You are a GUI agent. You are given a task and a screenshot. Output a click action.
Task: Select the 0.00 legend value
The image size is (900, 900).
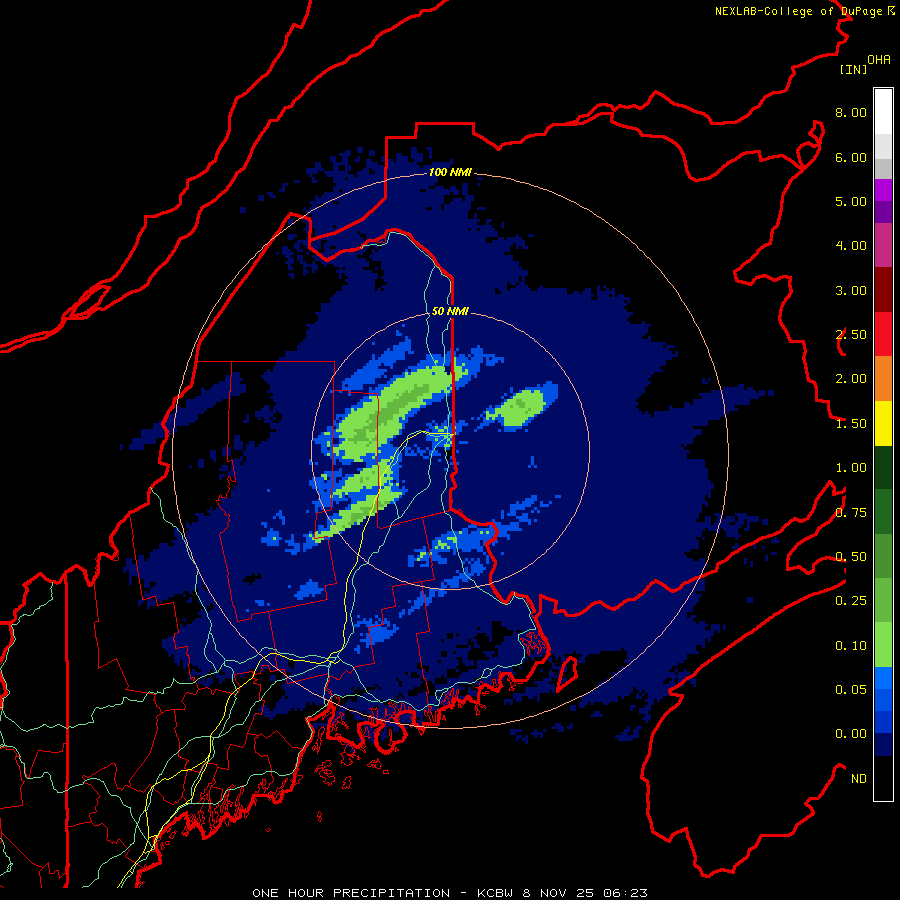point(851,734)
